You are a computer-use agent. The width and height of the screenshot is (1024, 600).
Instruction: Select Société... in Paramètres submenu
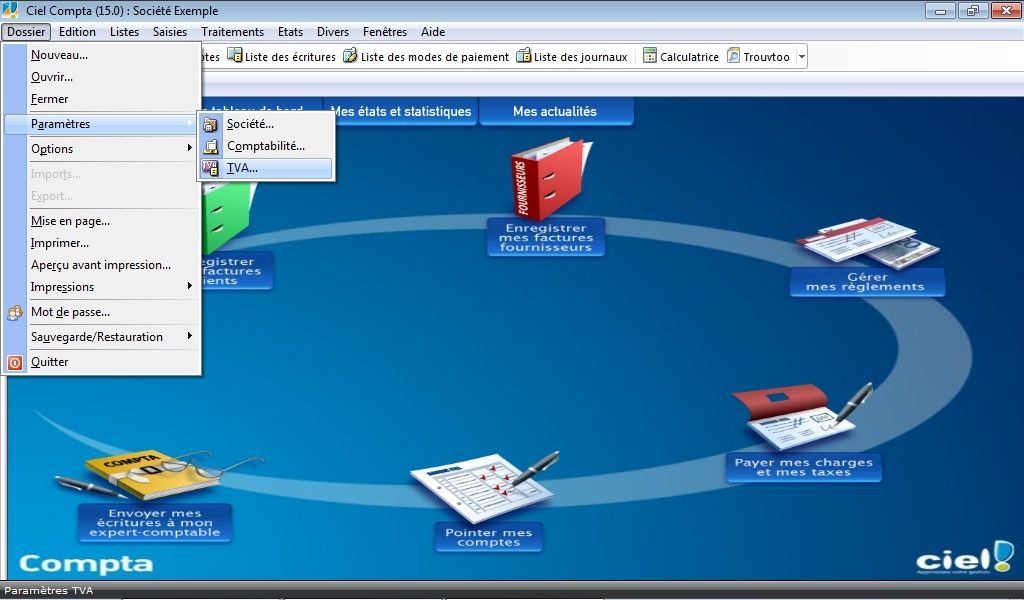point(266,123)
